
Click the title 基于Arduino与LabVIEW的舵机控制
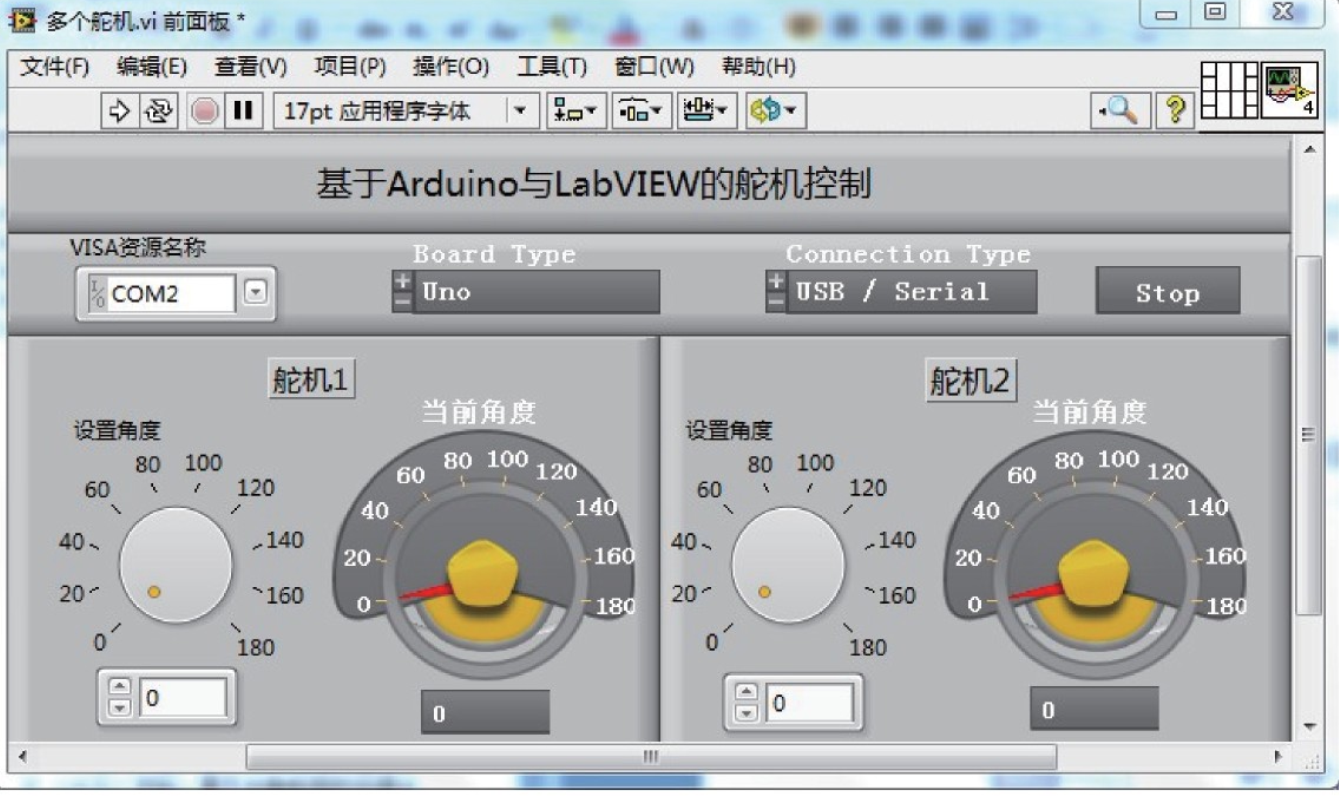coord(594,185)
